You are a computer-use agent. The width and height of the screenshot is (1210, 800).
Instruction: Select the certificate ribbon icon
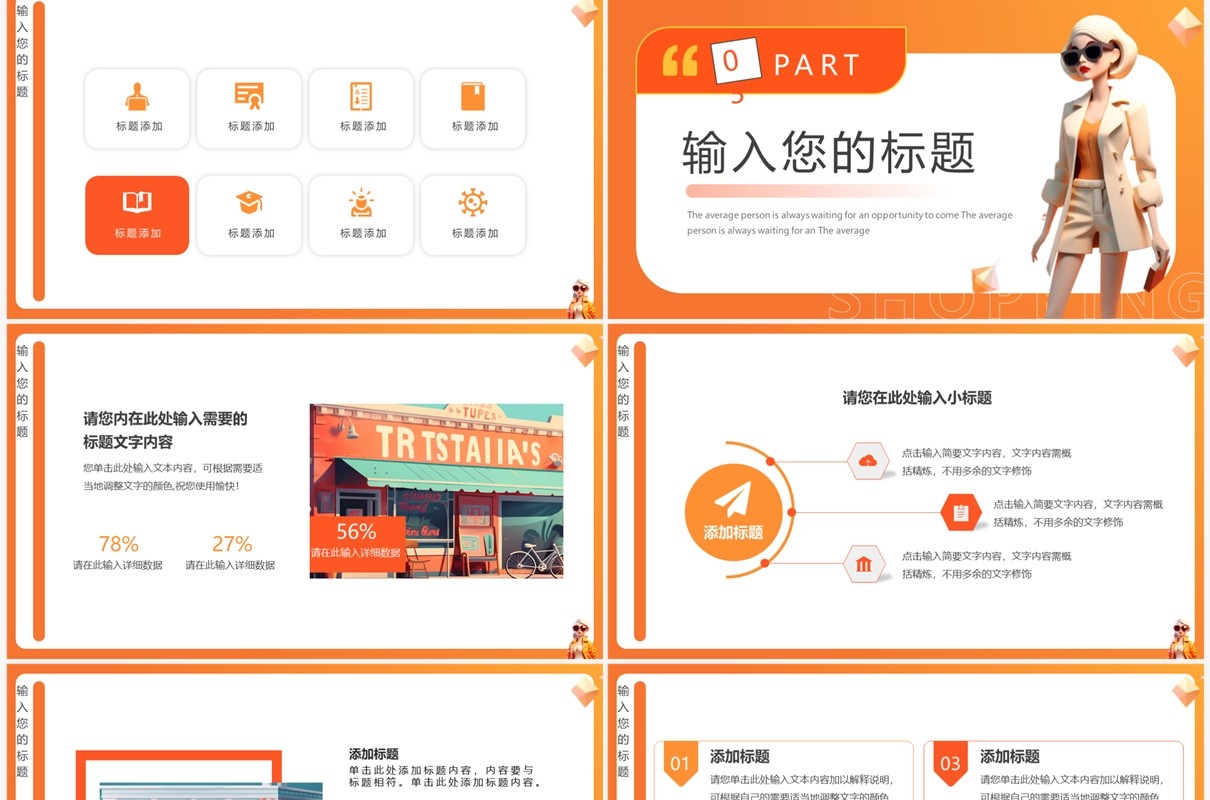(x=249, y=96)
